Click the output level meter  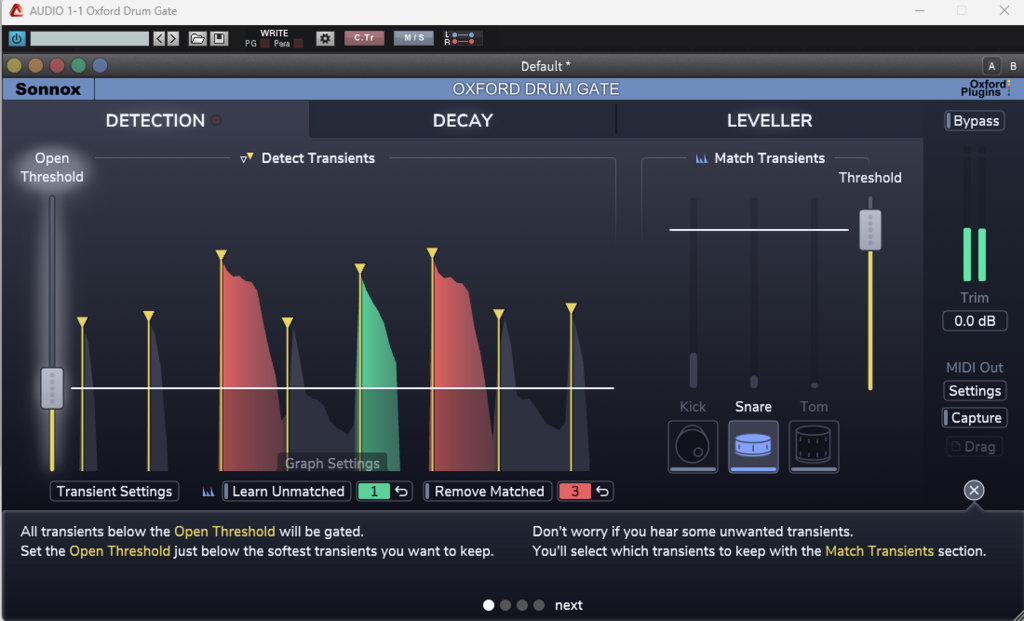[x=974, y=214]
